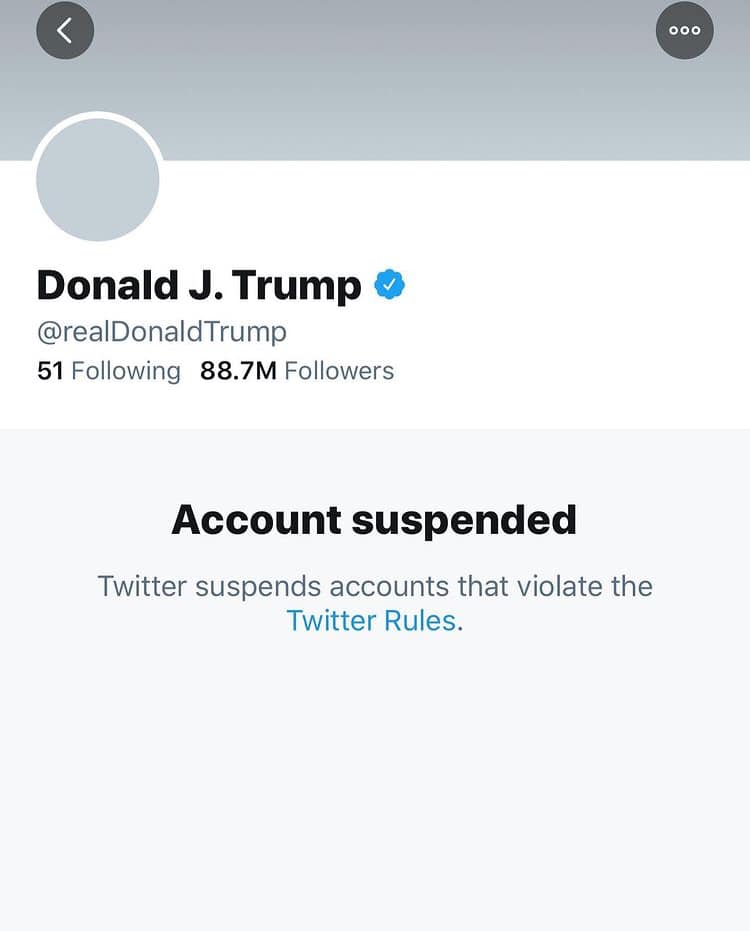Click the word "Trump" in the display name
This screenshot has width=750, height=931.
click(x=298, y=286)
